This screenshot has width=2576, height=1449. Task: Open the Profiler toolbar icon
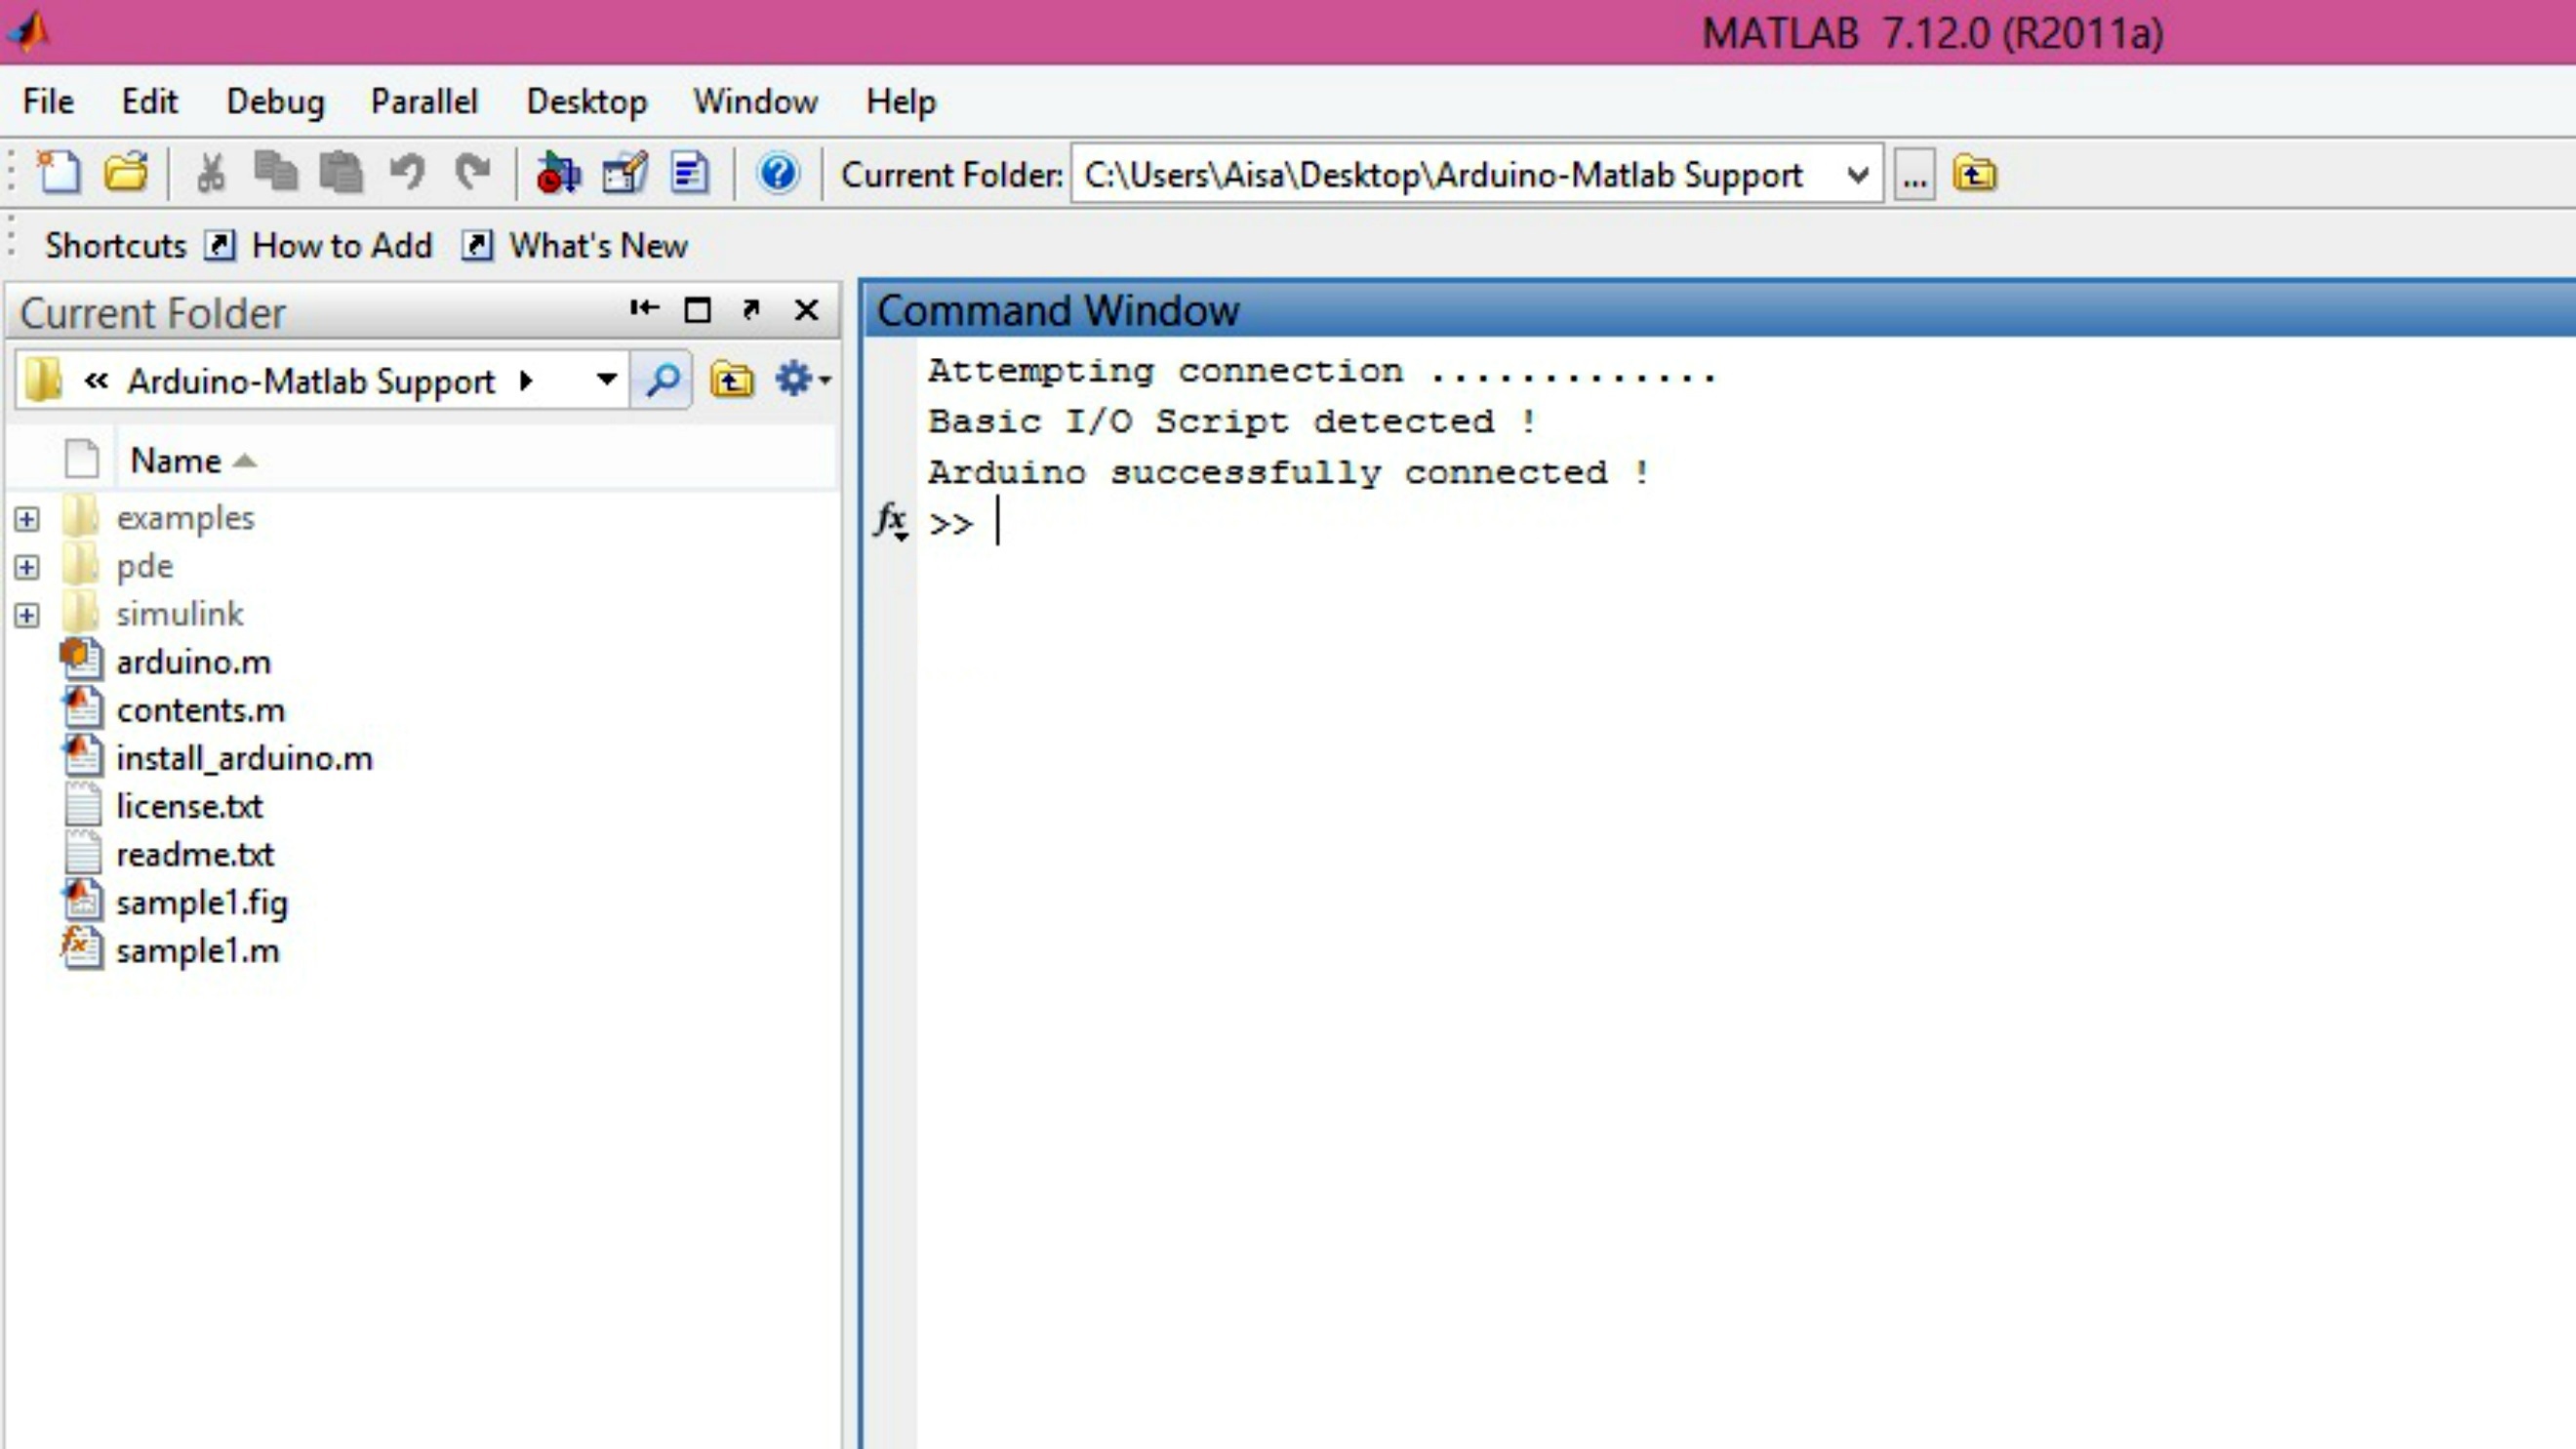click(x=690, y=173)
